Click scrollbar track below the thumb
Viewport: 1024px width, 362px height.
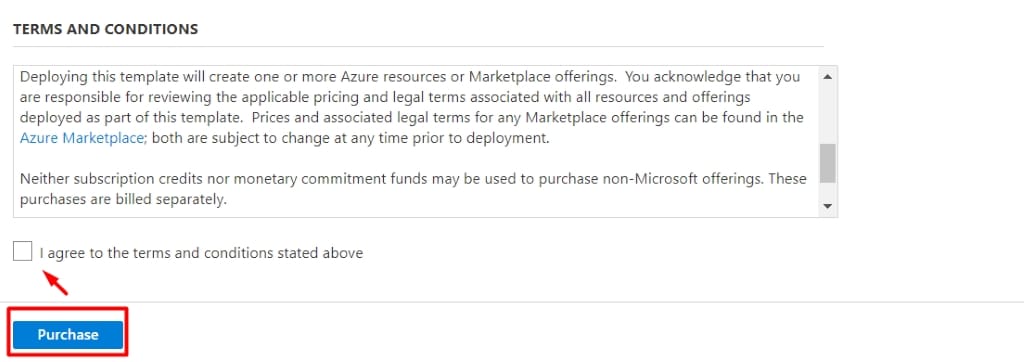[827, 191]
